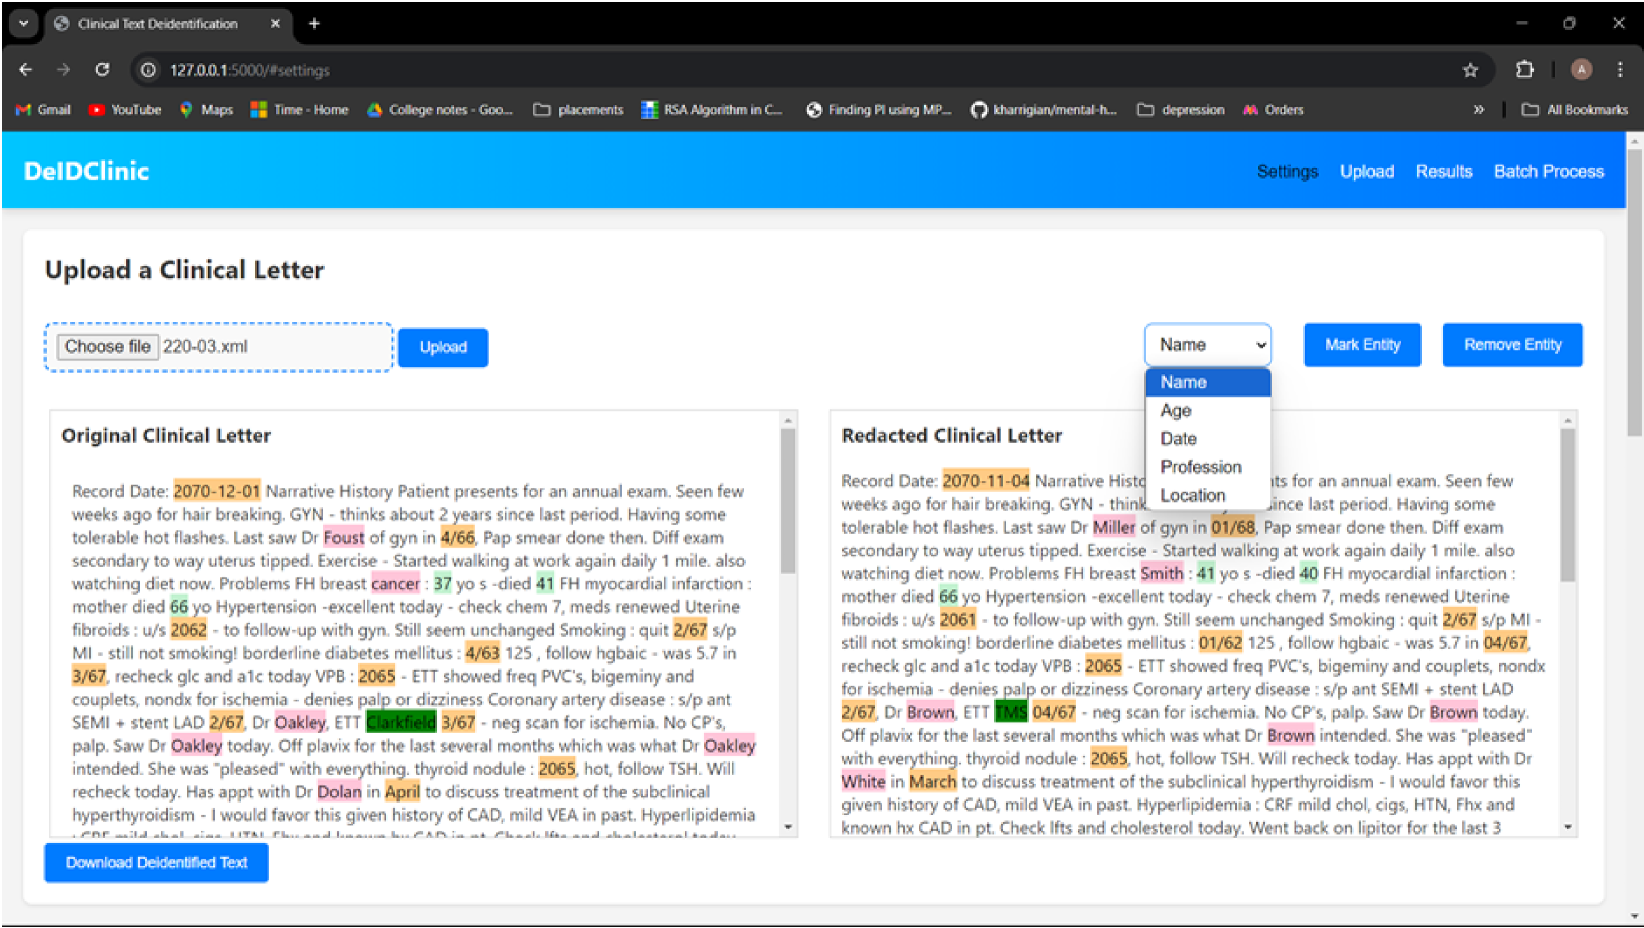Click the highlighted name Miller in redacted letter
Screen dimensions: 1644x928
(x=1114, y=527)
